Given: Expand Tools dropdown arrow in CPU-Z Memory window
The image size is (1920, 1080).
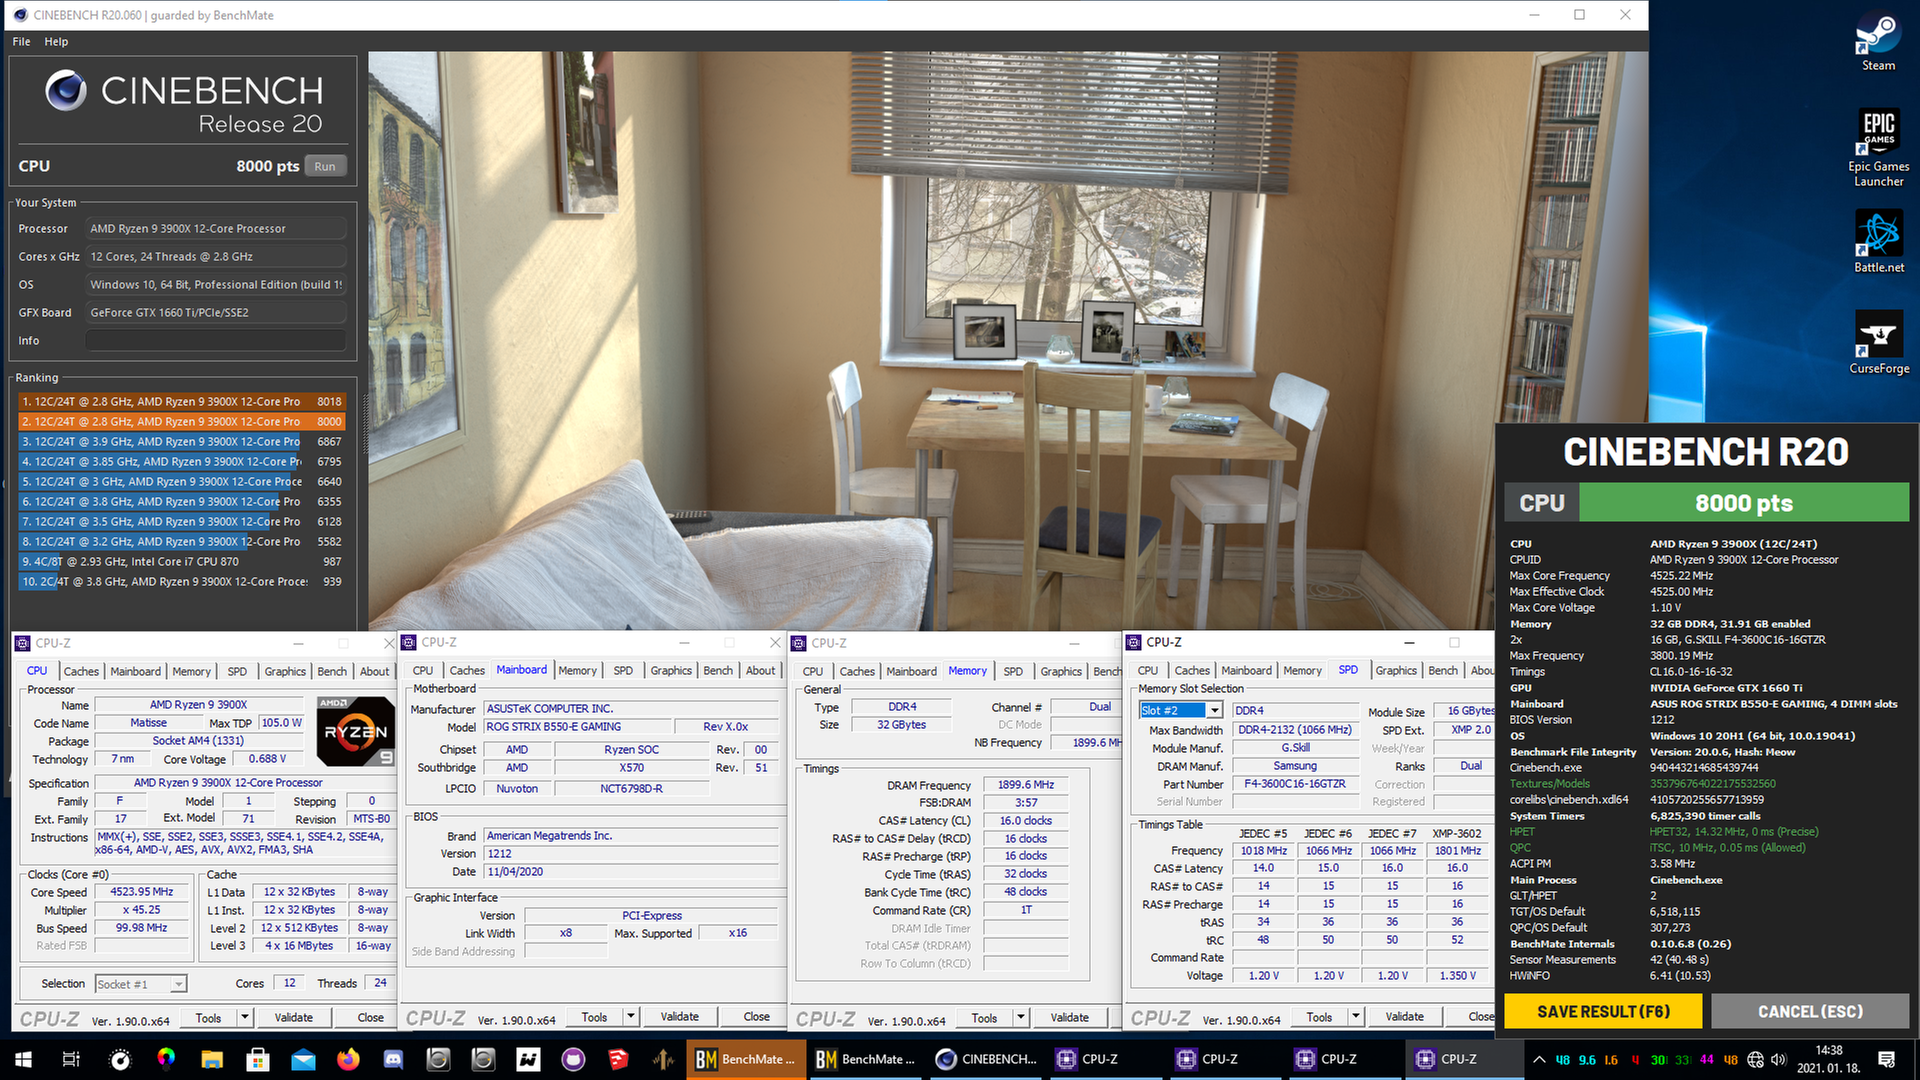Looking at the screenshot, I should tap(1020, 1018).
